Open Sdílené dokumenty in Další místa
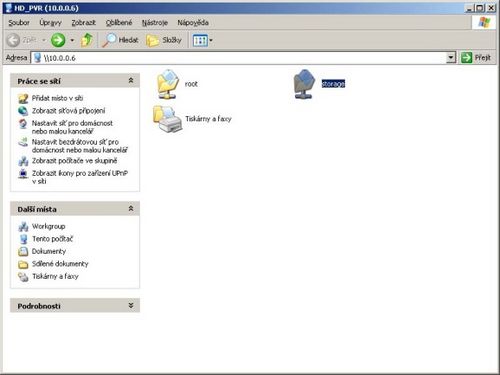 pyautogui.click(x=60, y=264)
